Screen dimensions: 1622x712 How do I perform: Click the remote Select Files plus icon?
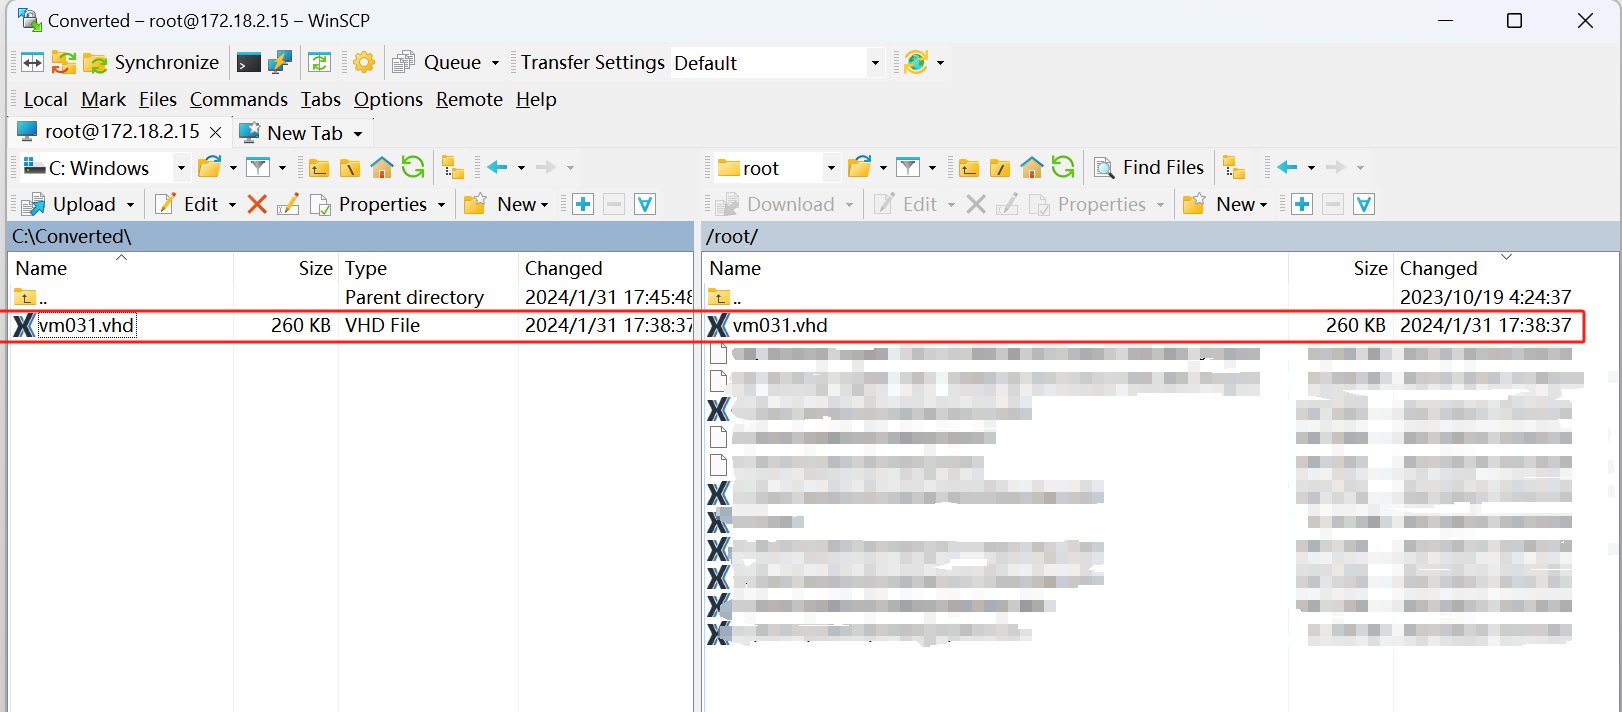coord(1302,204)
